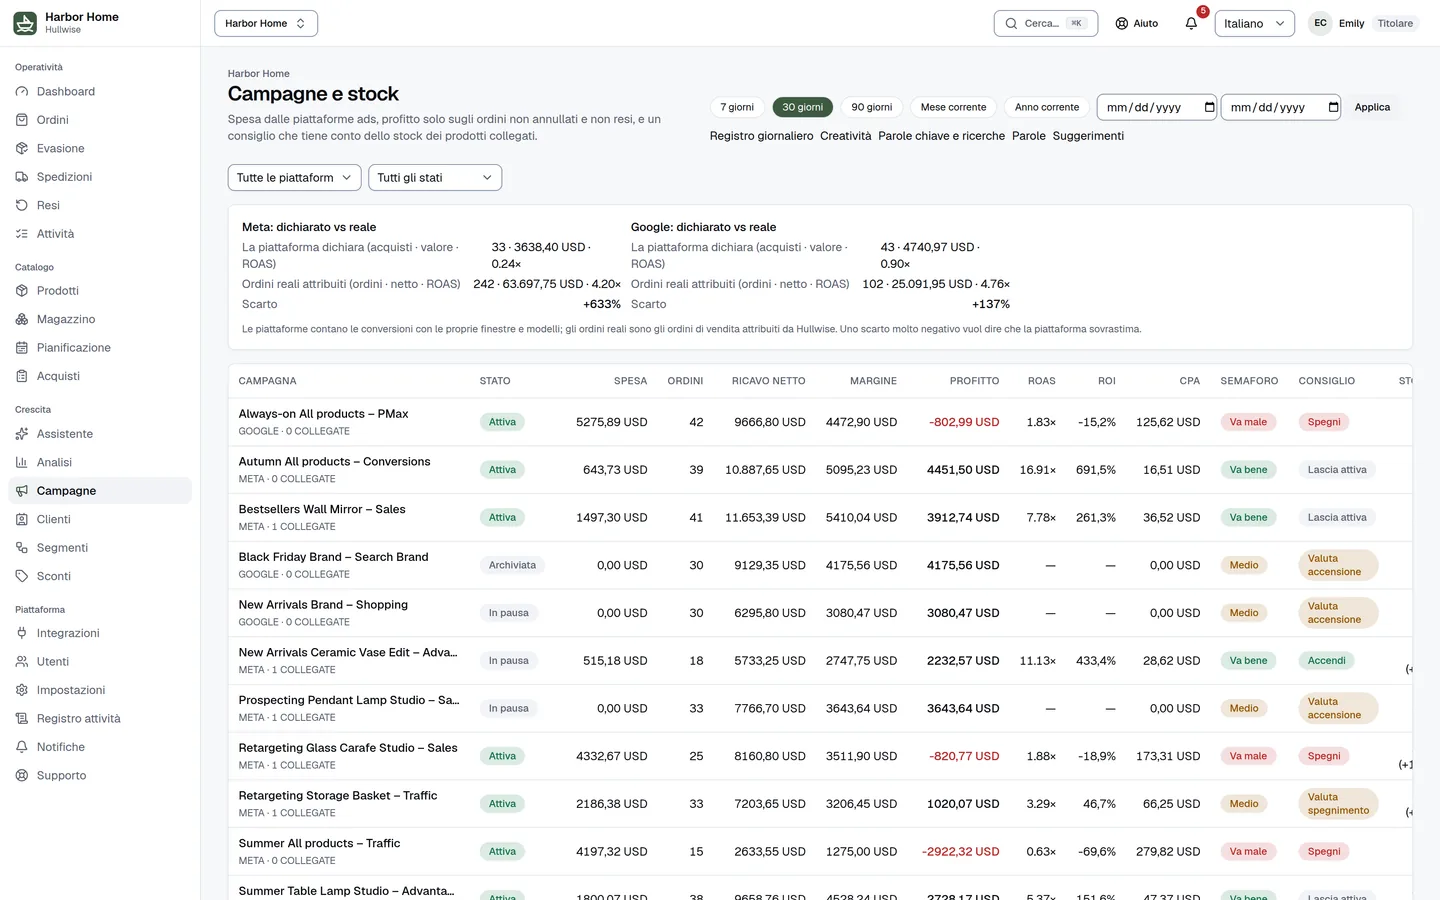Image resolution: width=1440 pixels, height=900 pixels.
Task: Open the Harbor Home store switcher
Action: tap(266, 23)
